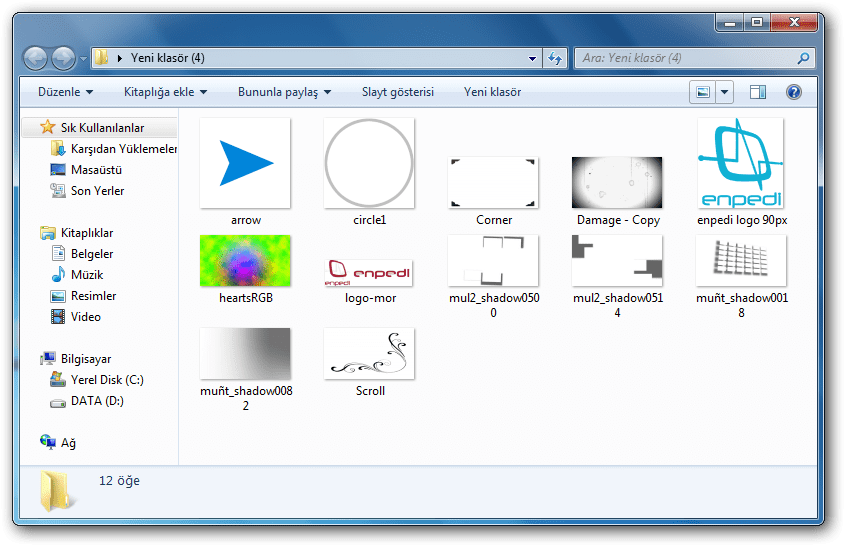Viewport: 845px width, 546px height.
Task: Select the mul2_shadow0514 thumbnail
Action: pos(617,261)
